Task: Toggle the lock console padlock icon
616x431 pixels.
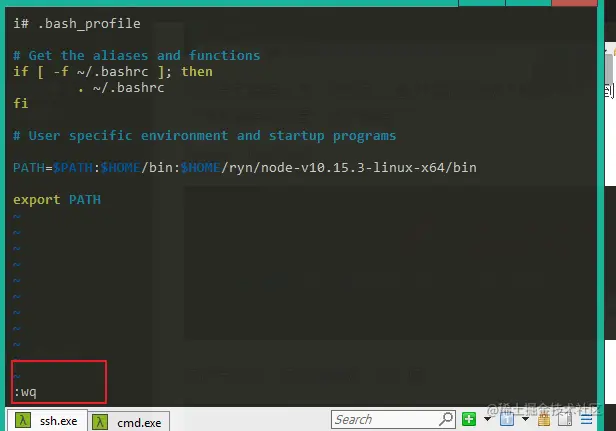Action: pyautogui.click(x=544, y=419)
